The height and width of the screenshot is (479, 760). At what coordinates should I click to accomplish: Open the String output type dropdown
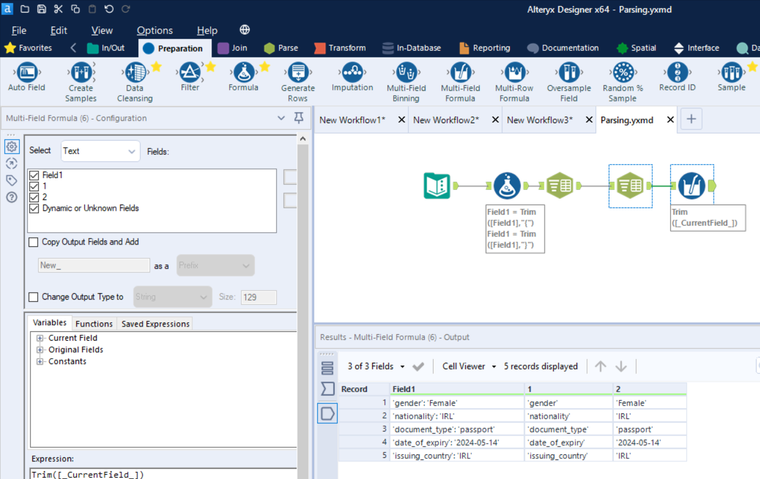[x=173, y=297]
